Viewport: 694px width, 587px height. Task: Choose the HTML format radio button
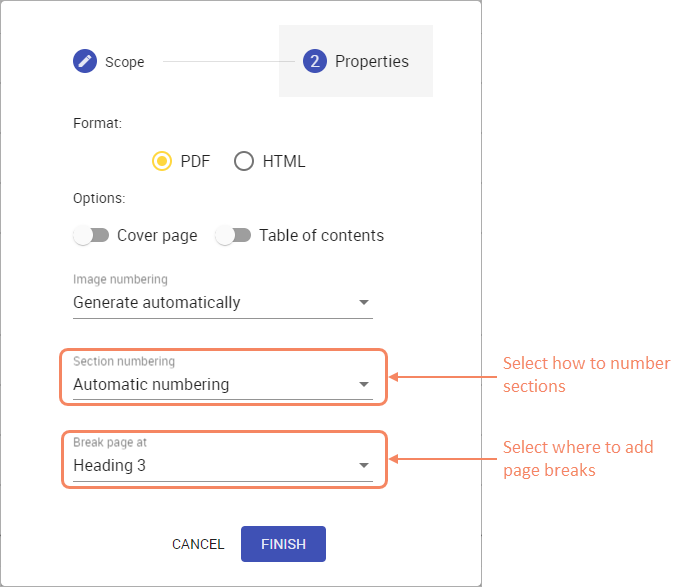244,161
